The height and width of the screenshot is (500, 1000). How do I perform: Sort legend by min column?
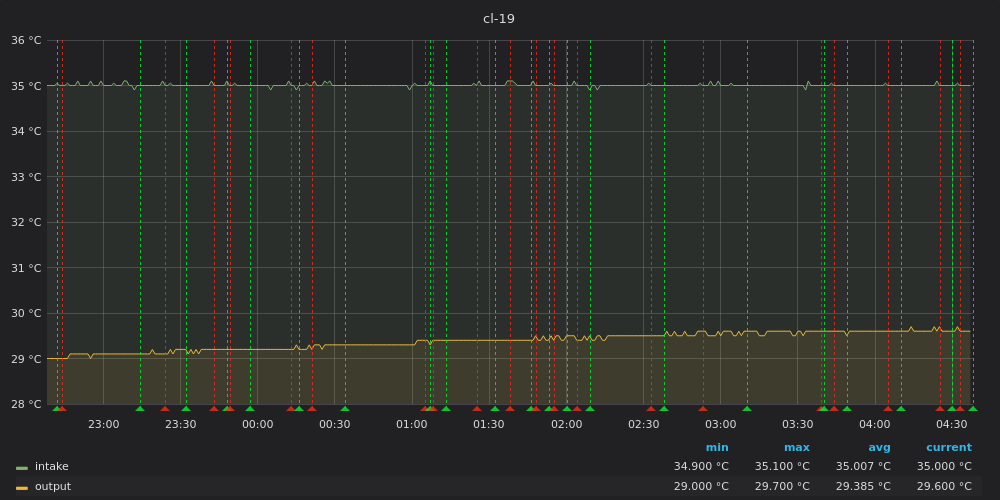(x=716, y=448)
